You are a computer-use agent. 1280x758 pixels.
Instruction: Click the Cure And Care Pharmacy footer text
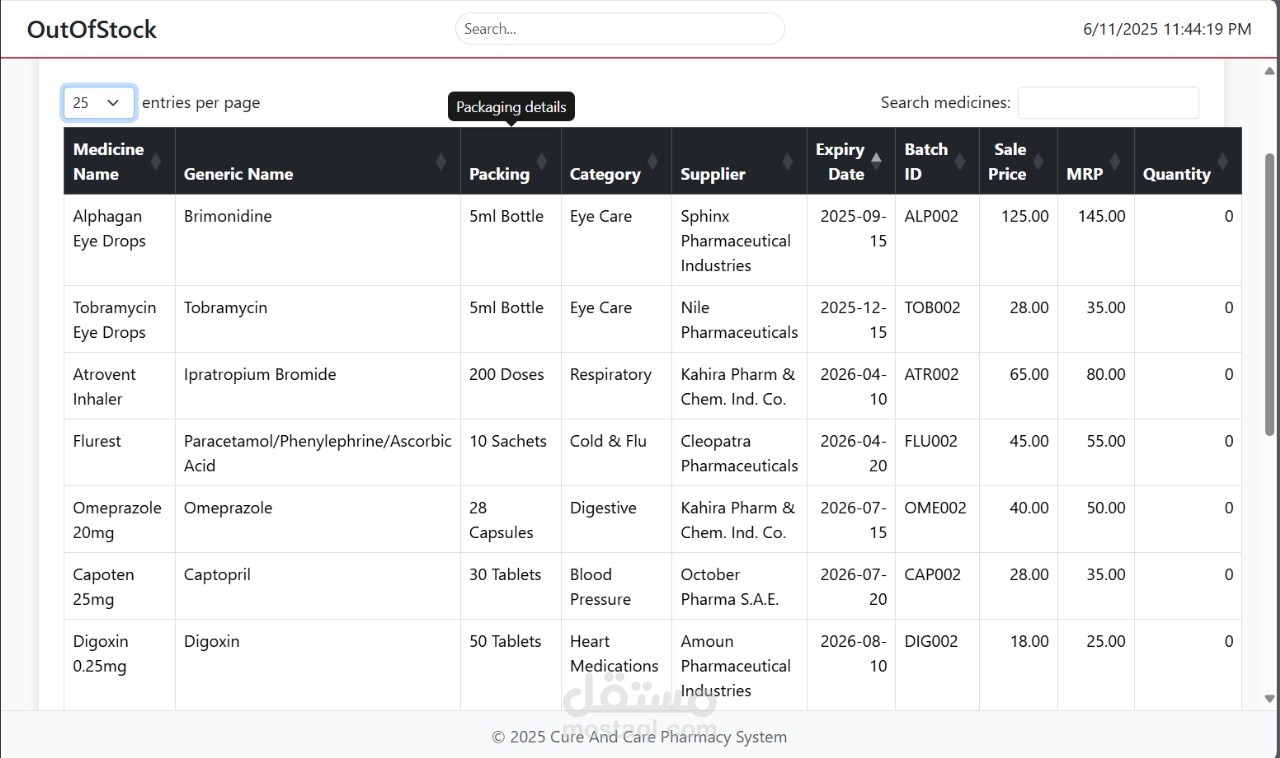[x=639, y=737]
